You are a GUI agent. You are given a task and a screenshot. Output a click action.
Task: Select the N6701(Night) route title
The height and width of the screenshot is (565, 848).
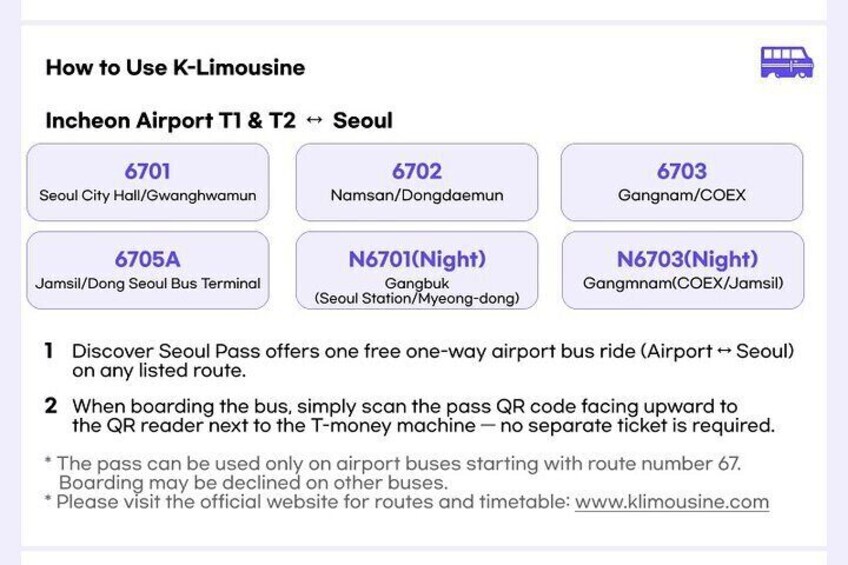[417, 259]
